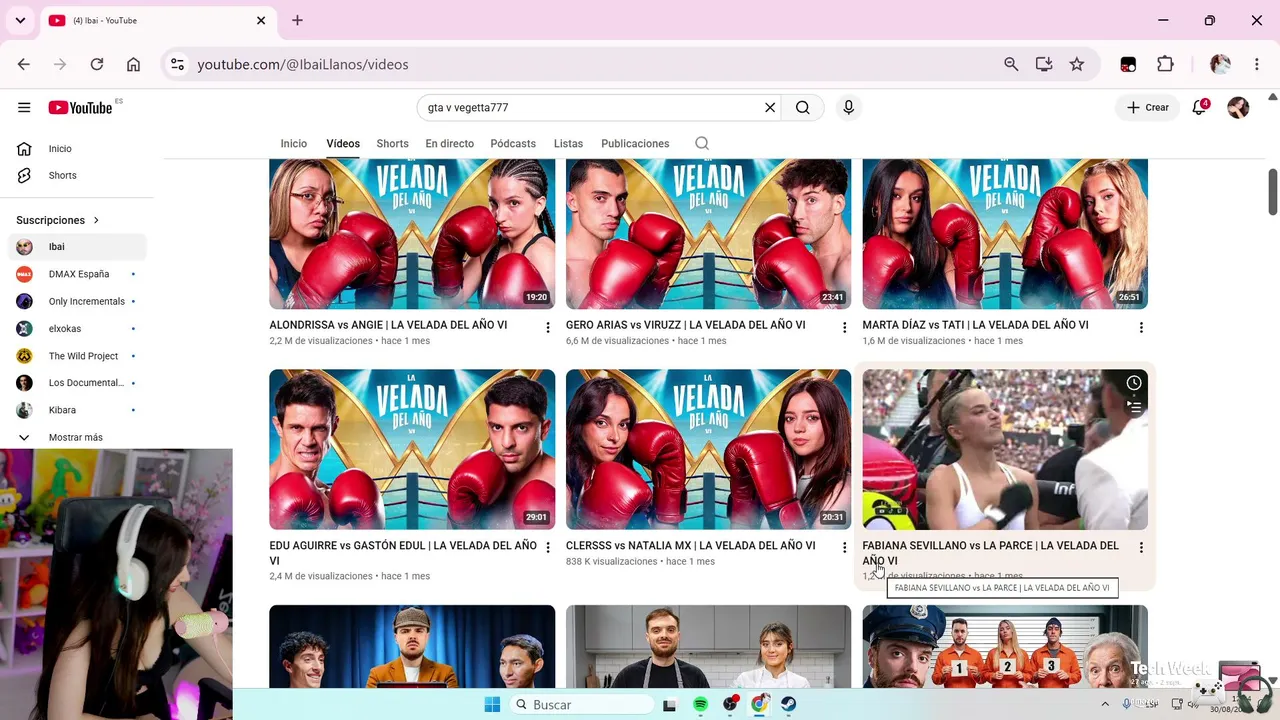
Task: Go back to the previous page
Action: 24,64
